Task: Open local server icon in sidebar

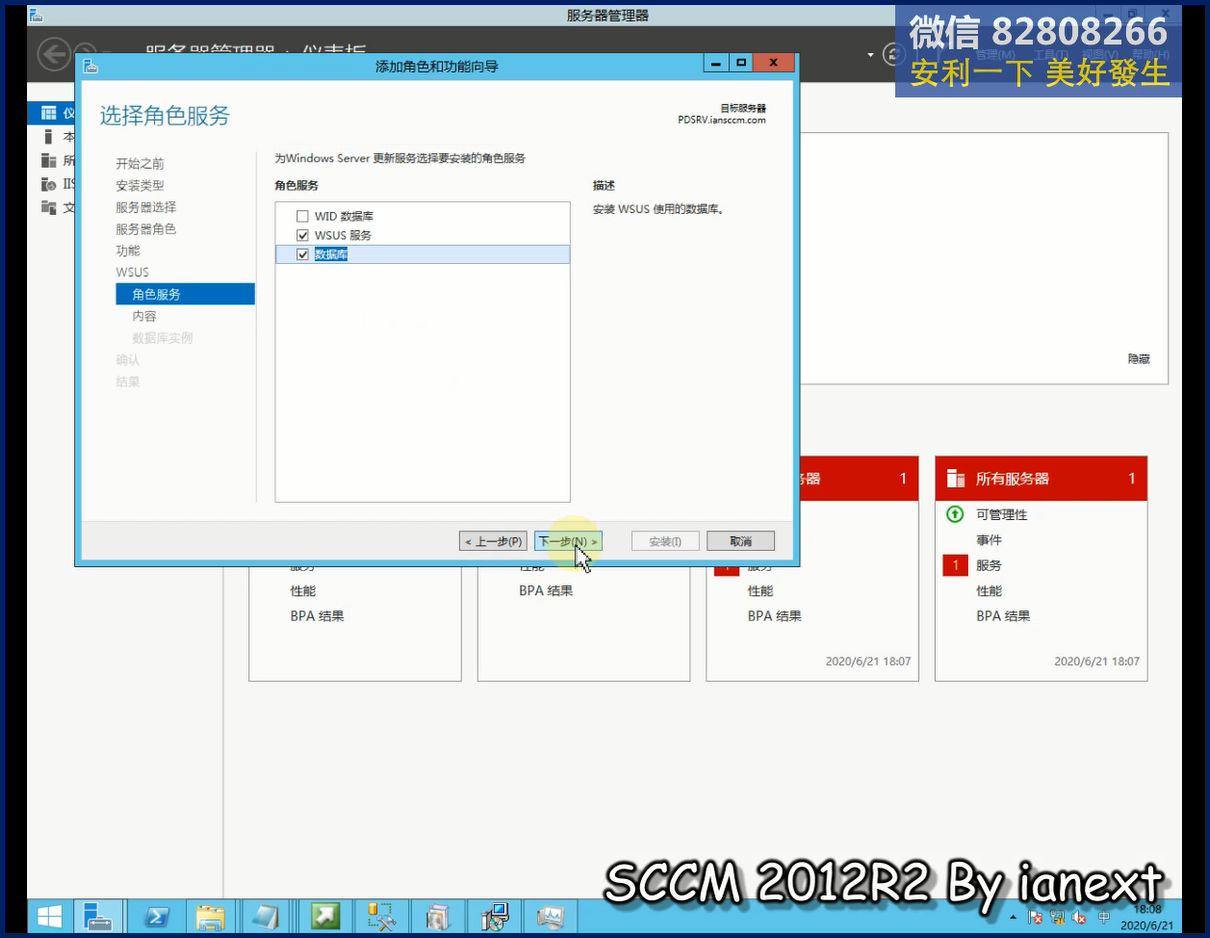Action: 48,137
